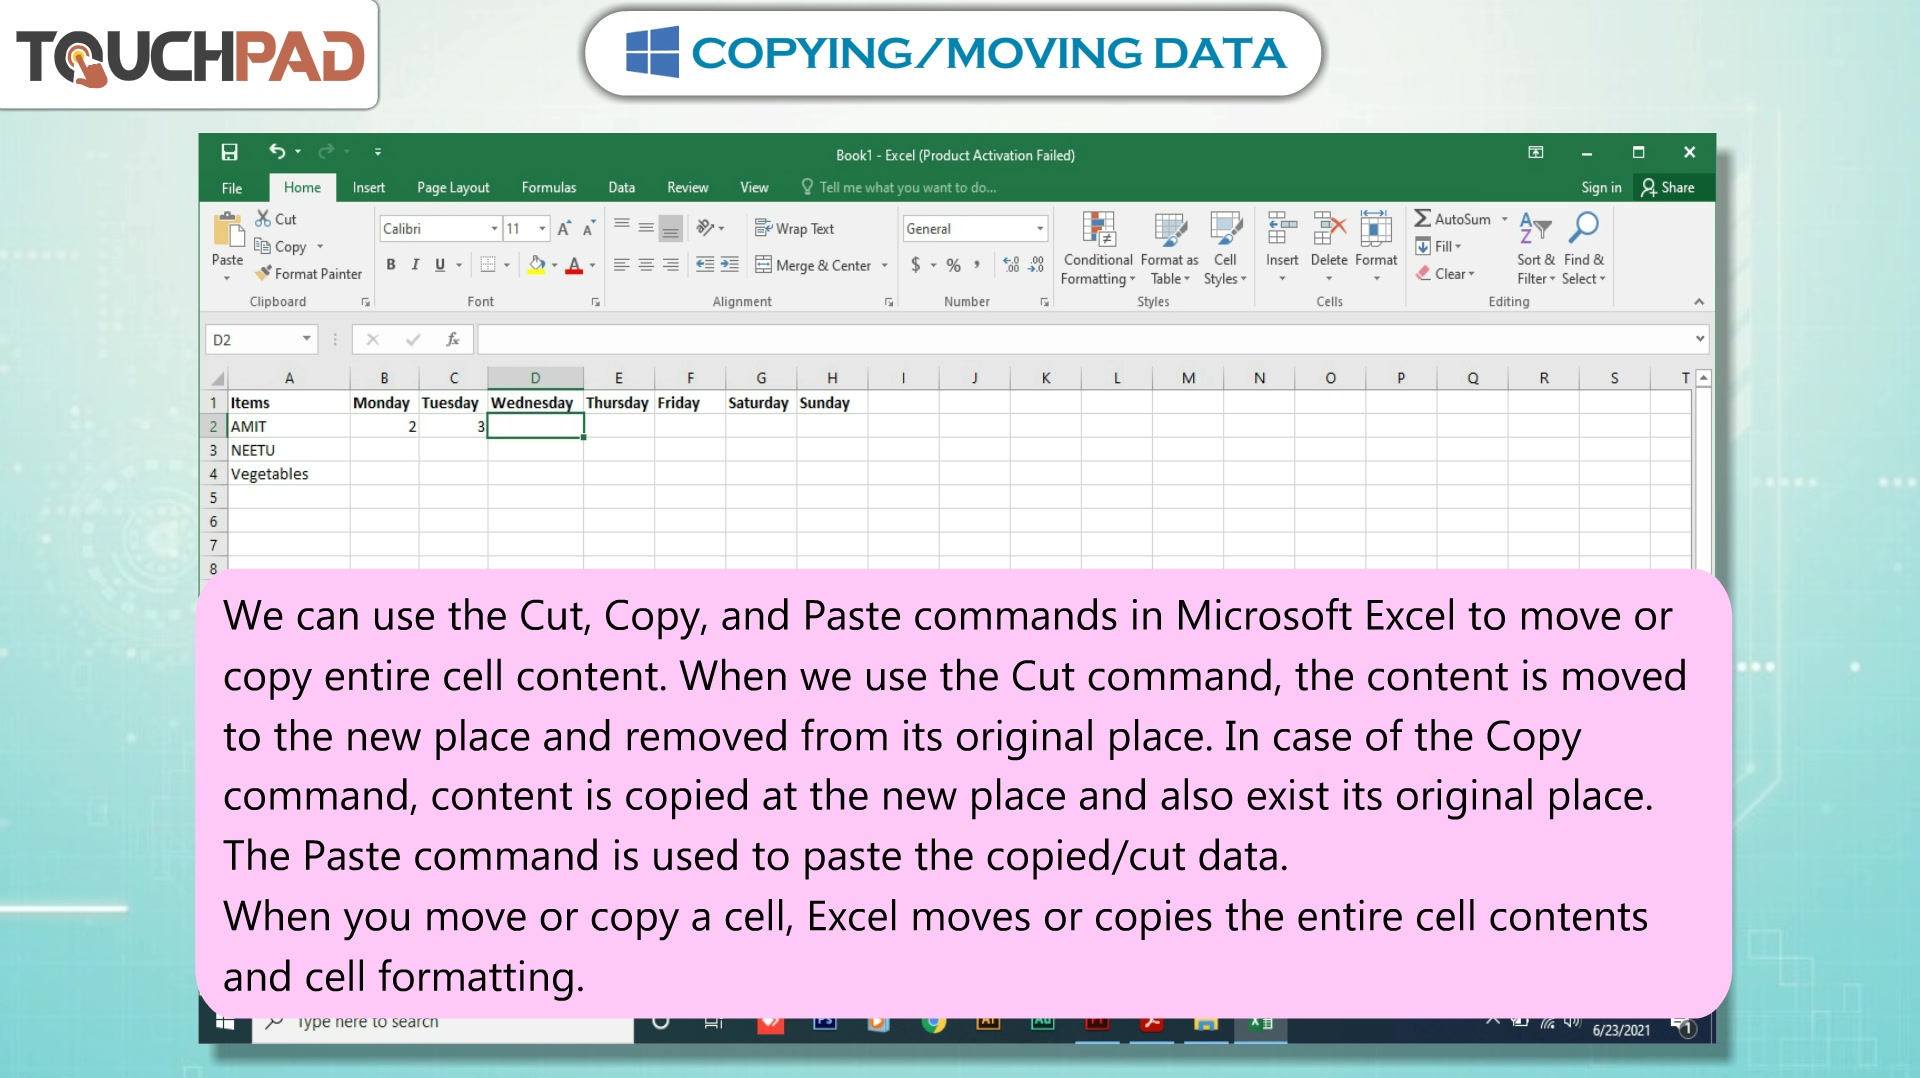
Task: Click the Increase Indent icon
Action: click(x=730, y=265)
